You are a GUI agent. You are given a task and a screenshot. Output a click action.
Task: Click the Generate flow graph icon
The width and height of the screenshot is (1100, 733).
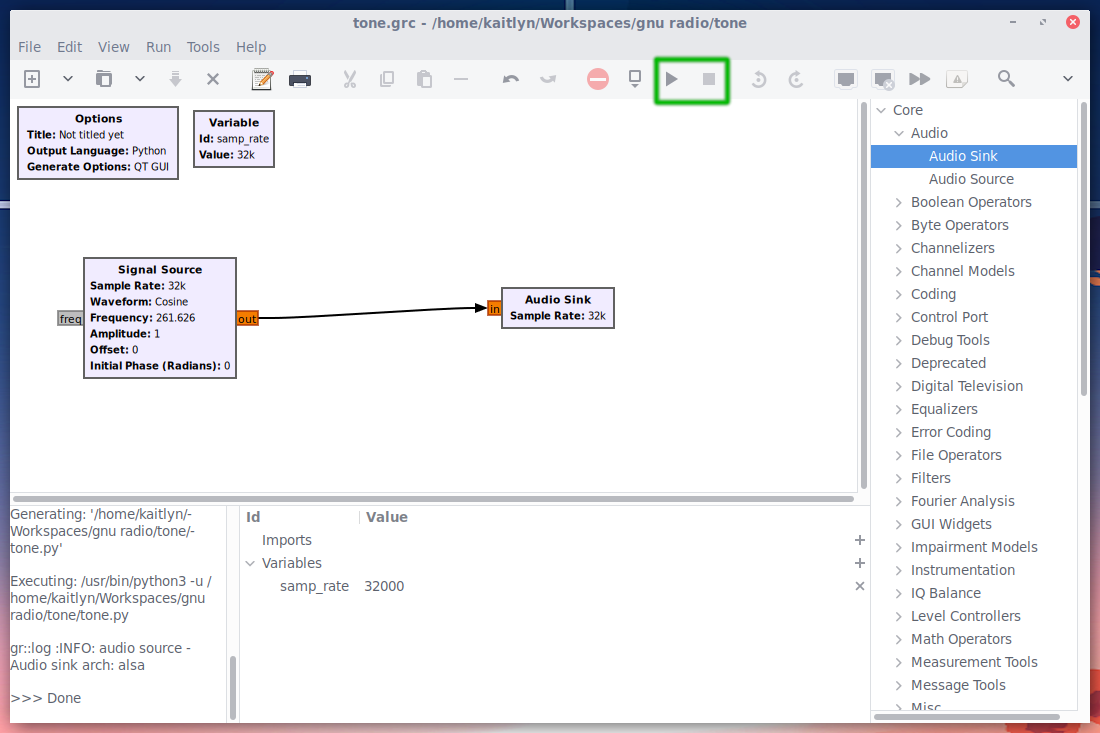(x=635, y=79)
